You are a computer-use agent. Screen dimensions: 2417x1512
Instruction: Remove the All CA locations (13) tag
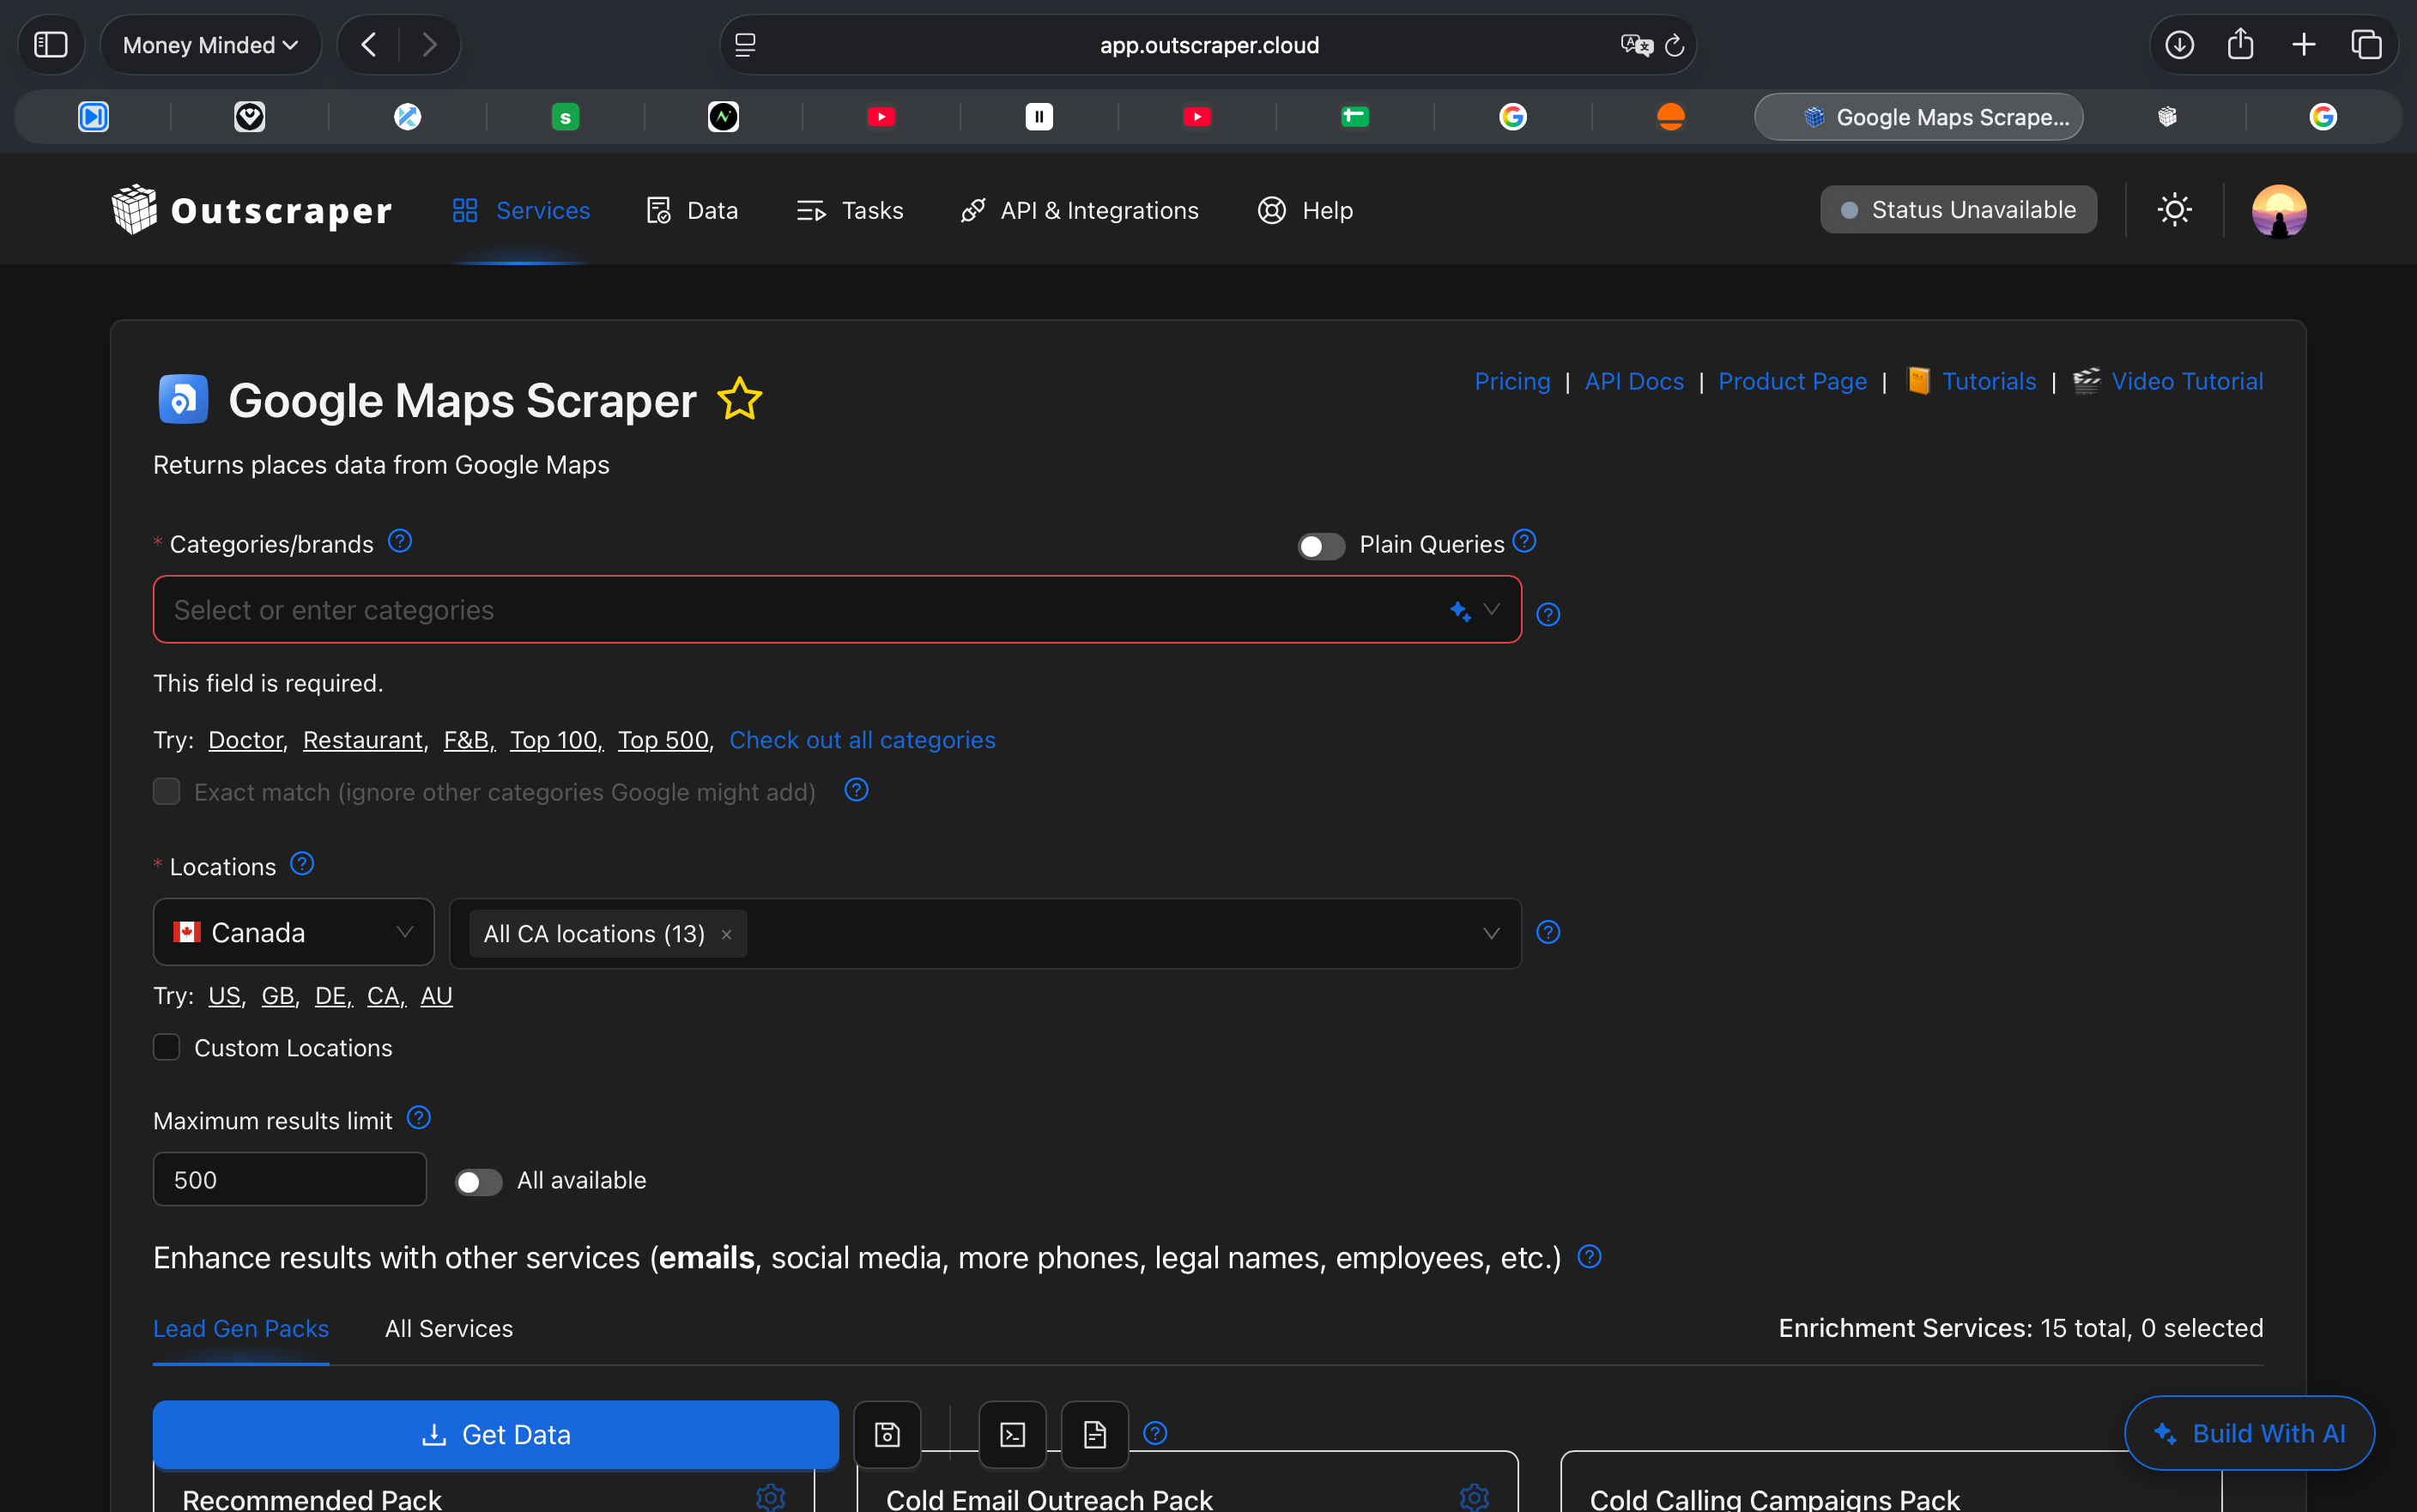click(x=727, y=934)
